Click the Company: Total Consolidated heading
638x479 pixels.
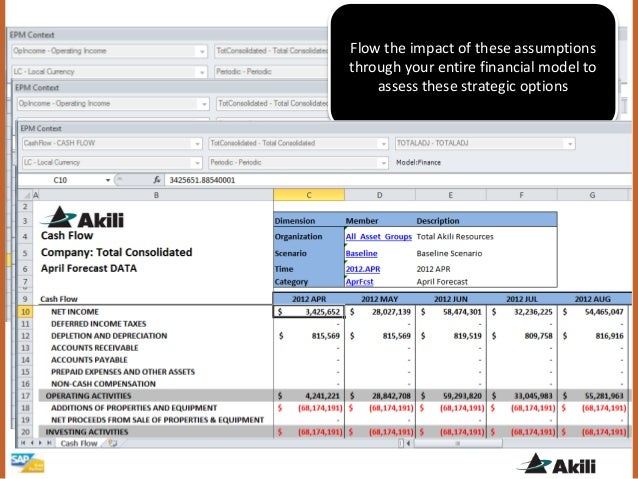coord(116,252)
